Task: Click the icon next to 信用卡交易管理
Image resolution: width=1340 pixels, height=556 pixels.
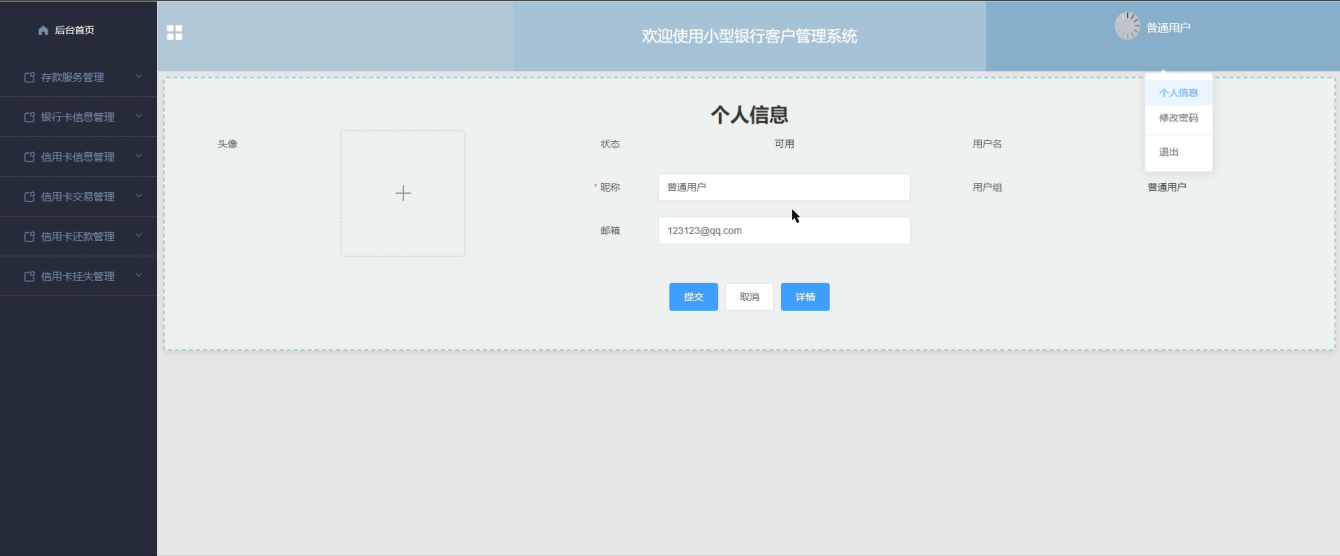Action: (29, 197)
